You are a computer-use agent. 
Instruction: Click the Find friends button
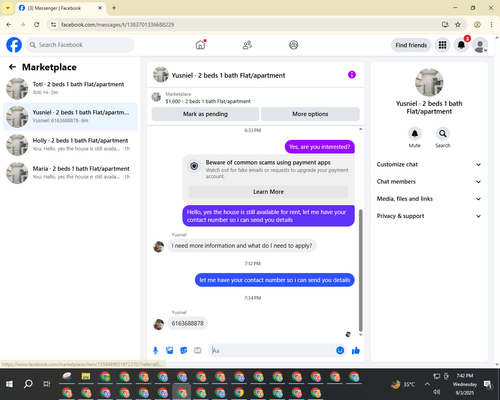(411, 45)
